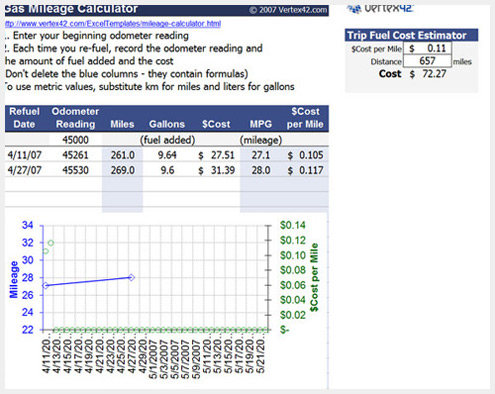Image resolution: width=495 pixels, height=394 pixels.
Task: Select the Refuel Date column header
Action: coord(24,118)
